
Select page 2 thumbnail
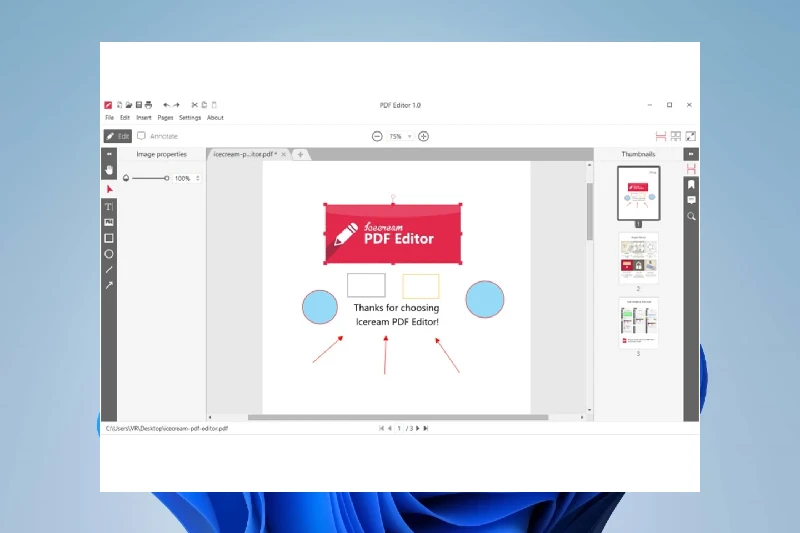click(638, 258)
